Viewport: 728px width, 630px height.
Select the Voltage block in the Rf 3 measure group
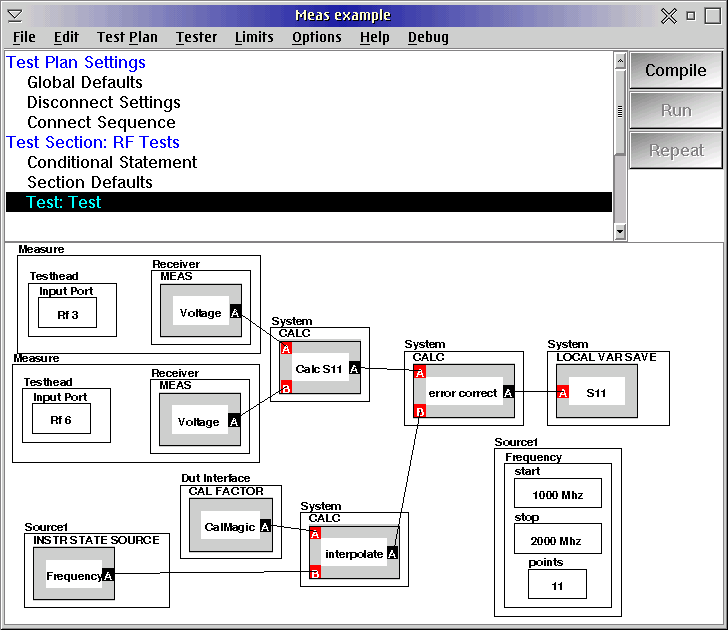tap(201, 310)
